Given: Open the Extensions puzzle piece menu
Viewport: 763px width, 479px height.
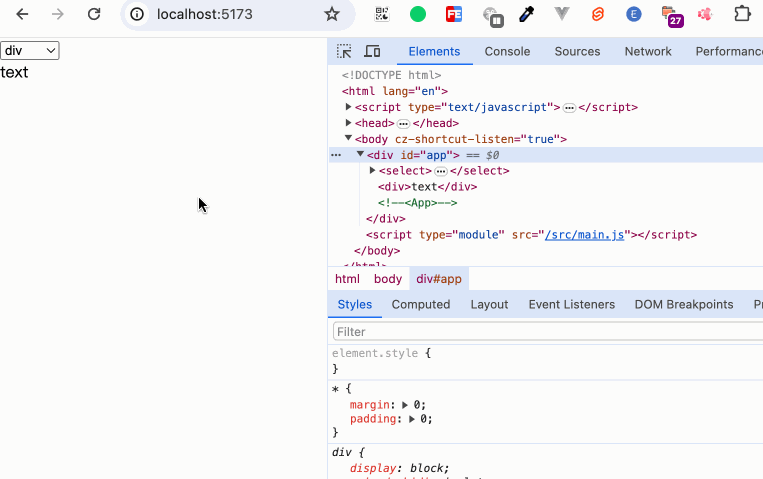Looking at the screenshot, I should point(742,14).
